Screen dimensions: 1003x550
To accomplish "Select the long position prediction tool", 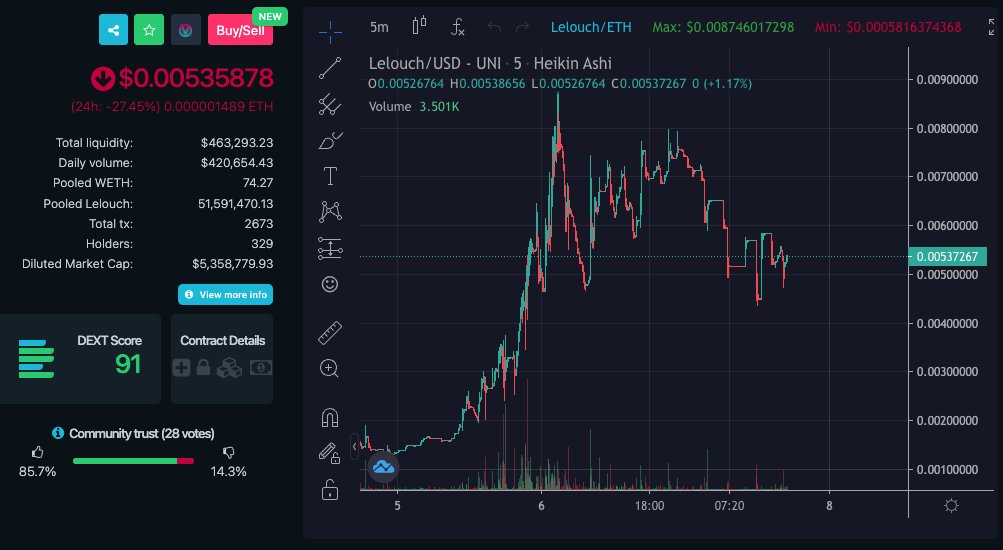I will coord(330,248).
